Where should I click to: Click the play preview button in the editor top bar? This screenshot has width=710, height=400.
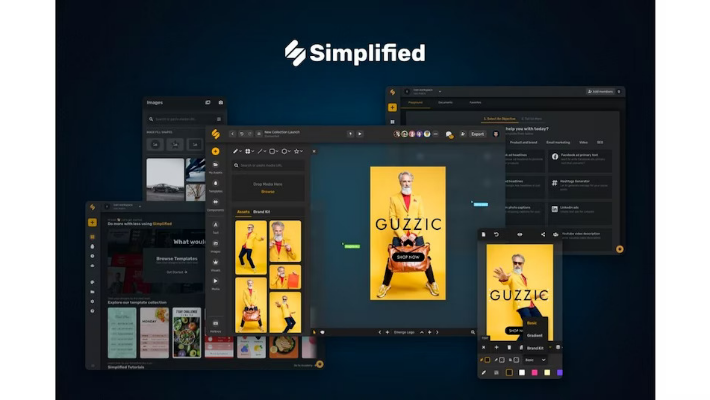pos(360,134)
